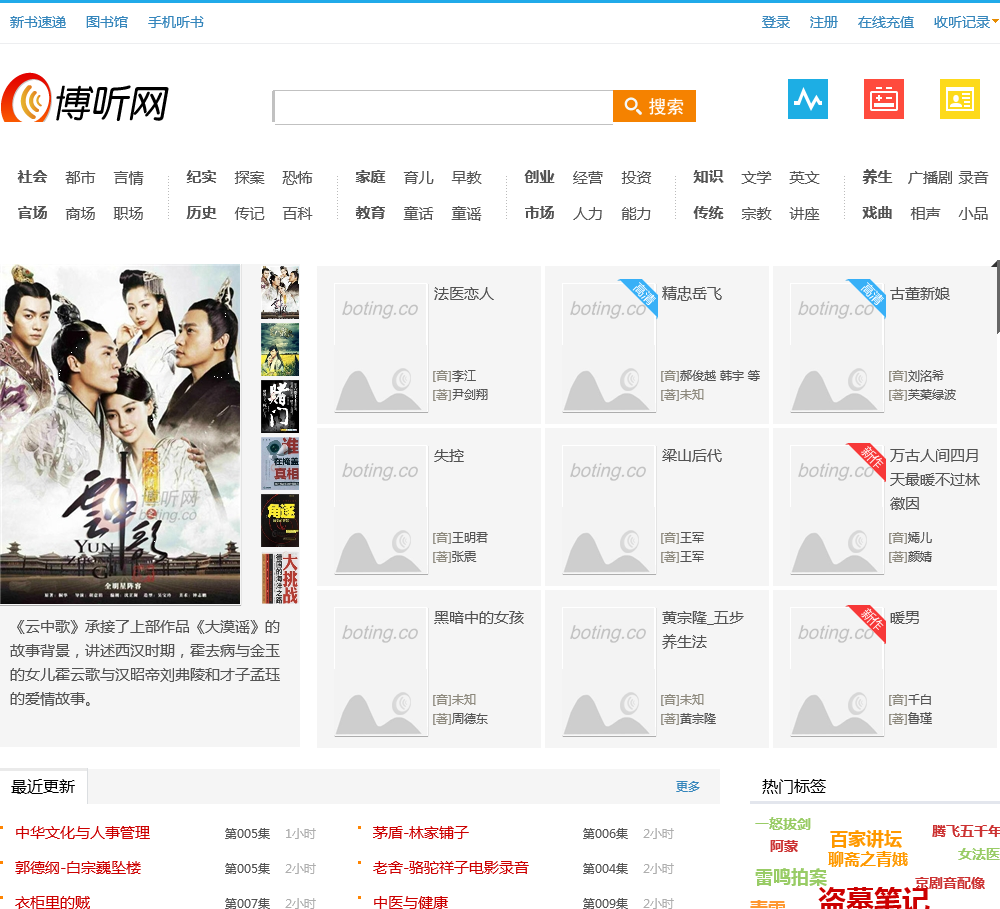Select the 最近更新 tab
This screenshot has height=909, width=1000.
tap(43, 787)
